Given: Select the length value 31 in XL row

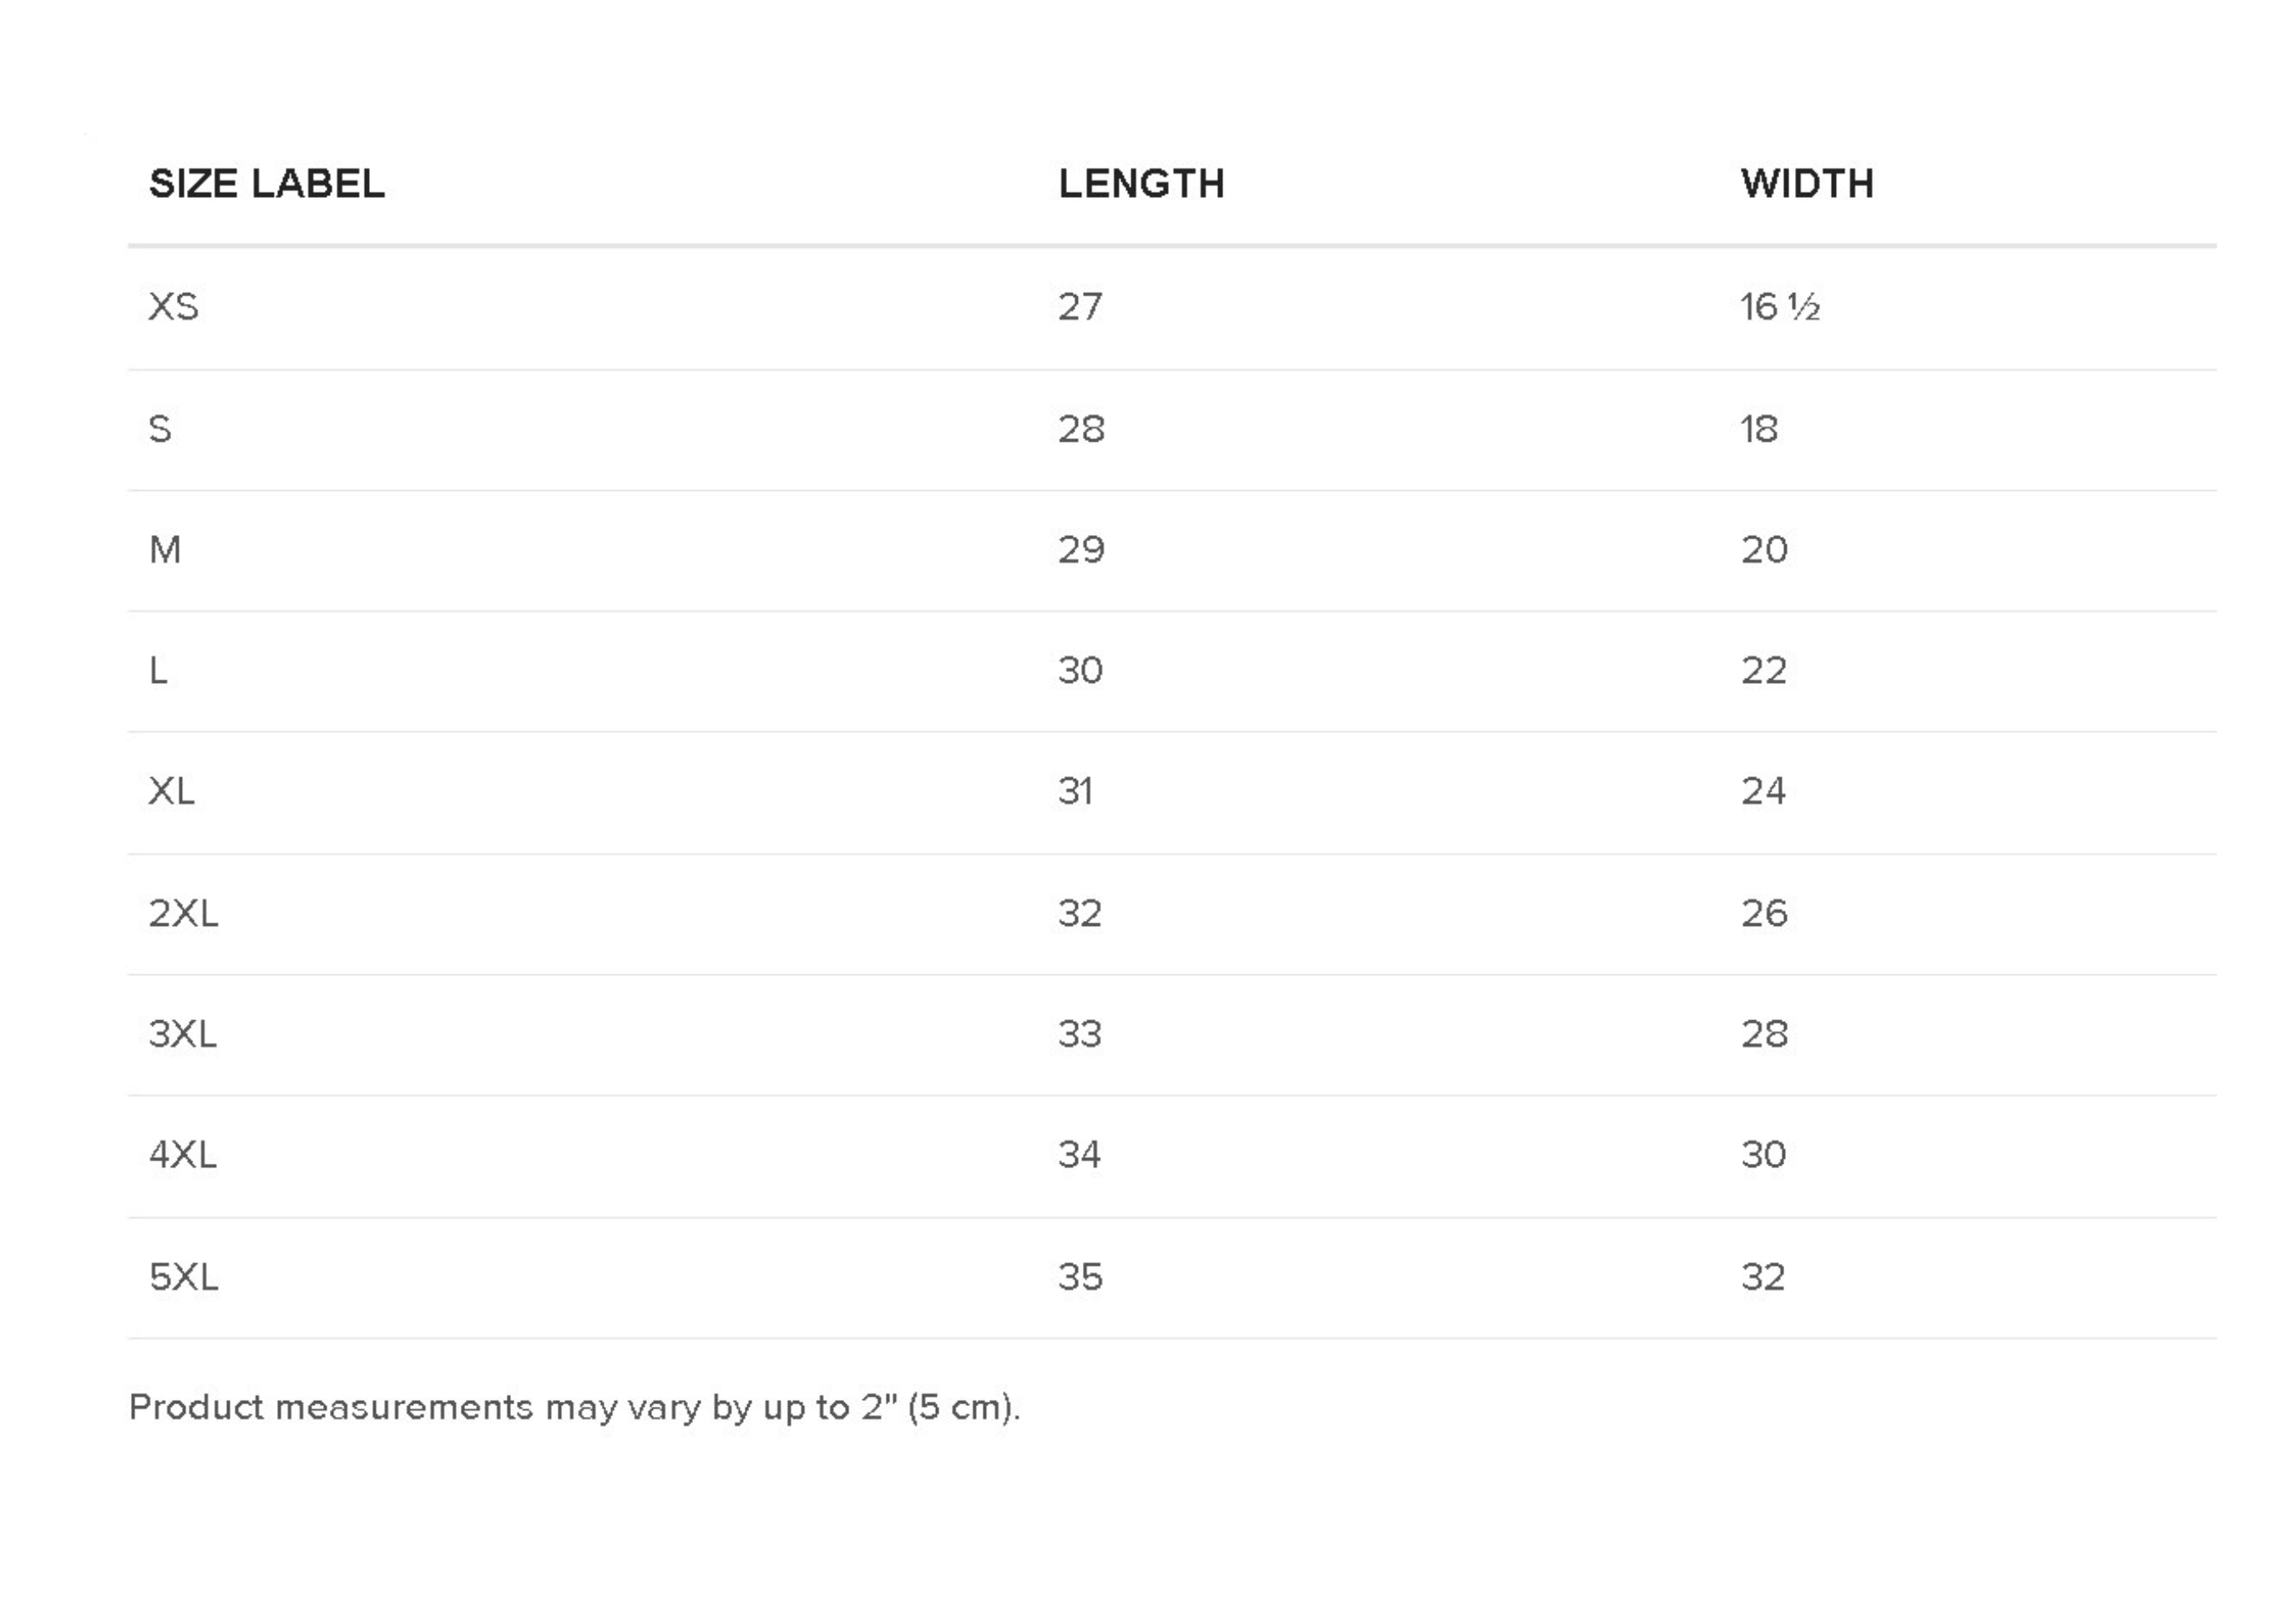Looking at the screenshot, I should click(x=1075, y=792).
